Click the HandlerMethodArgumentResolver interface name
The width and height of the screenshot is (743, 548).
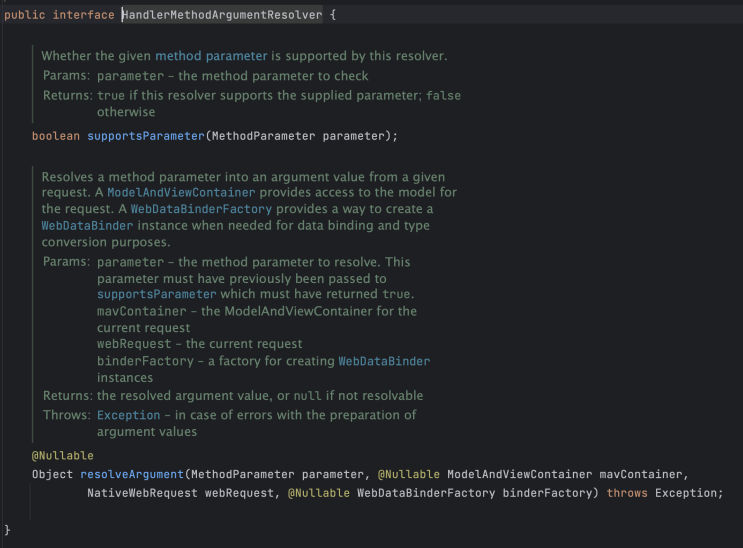[222, 15]
